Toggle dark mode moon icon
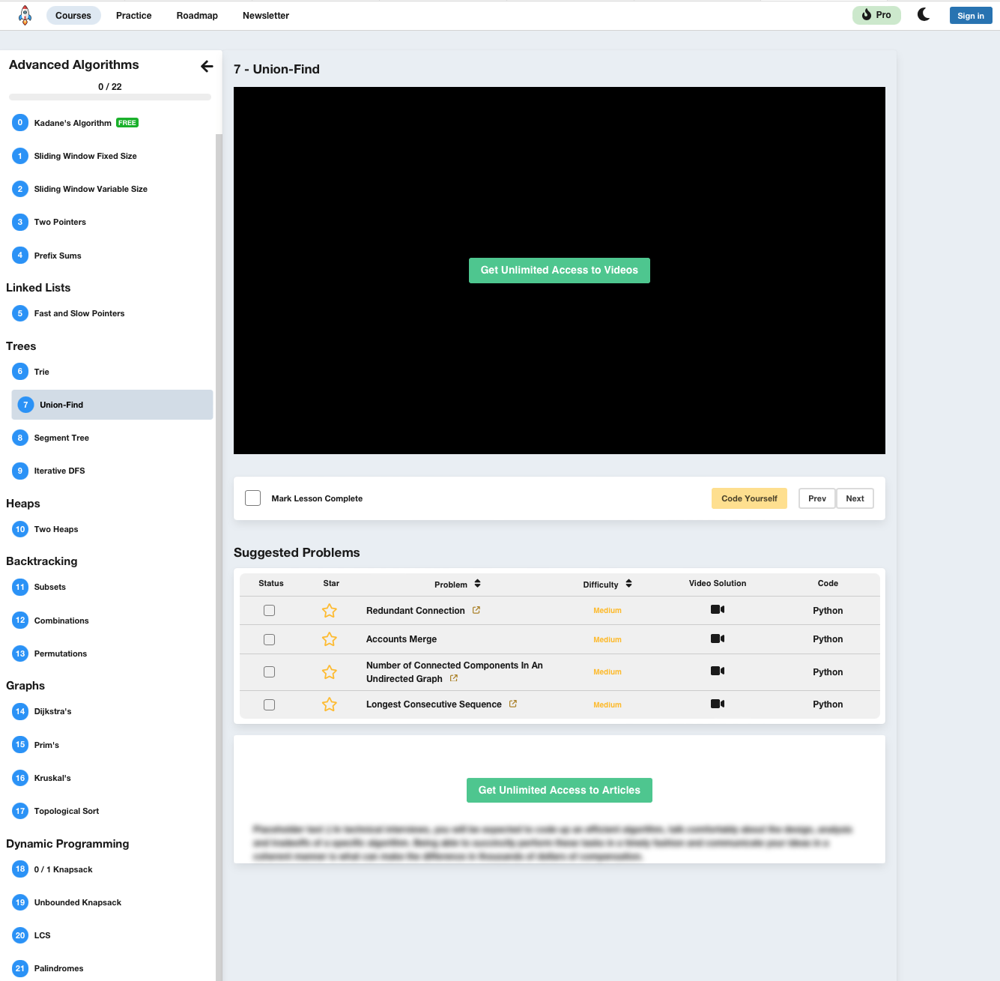Screen dimensions: 1000x981 click(923, 15)
